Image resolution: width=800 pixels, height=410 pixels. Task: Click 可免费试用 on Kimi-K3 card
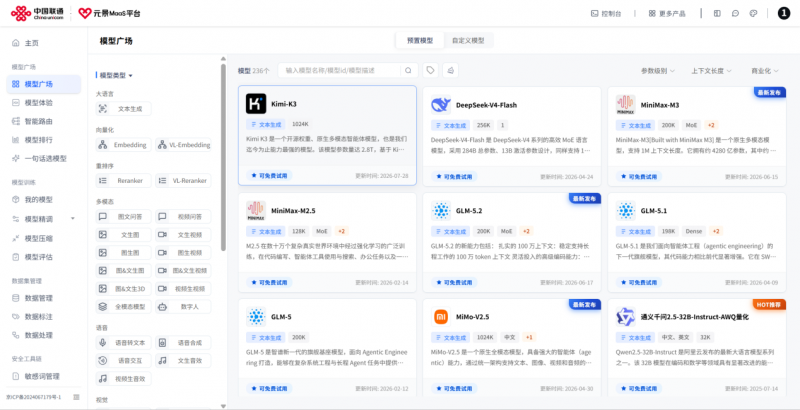click(x=269, y=175)
